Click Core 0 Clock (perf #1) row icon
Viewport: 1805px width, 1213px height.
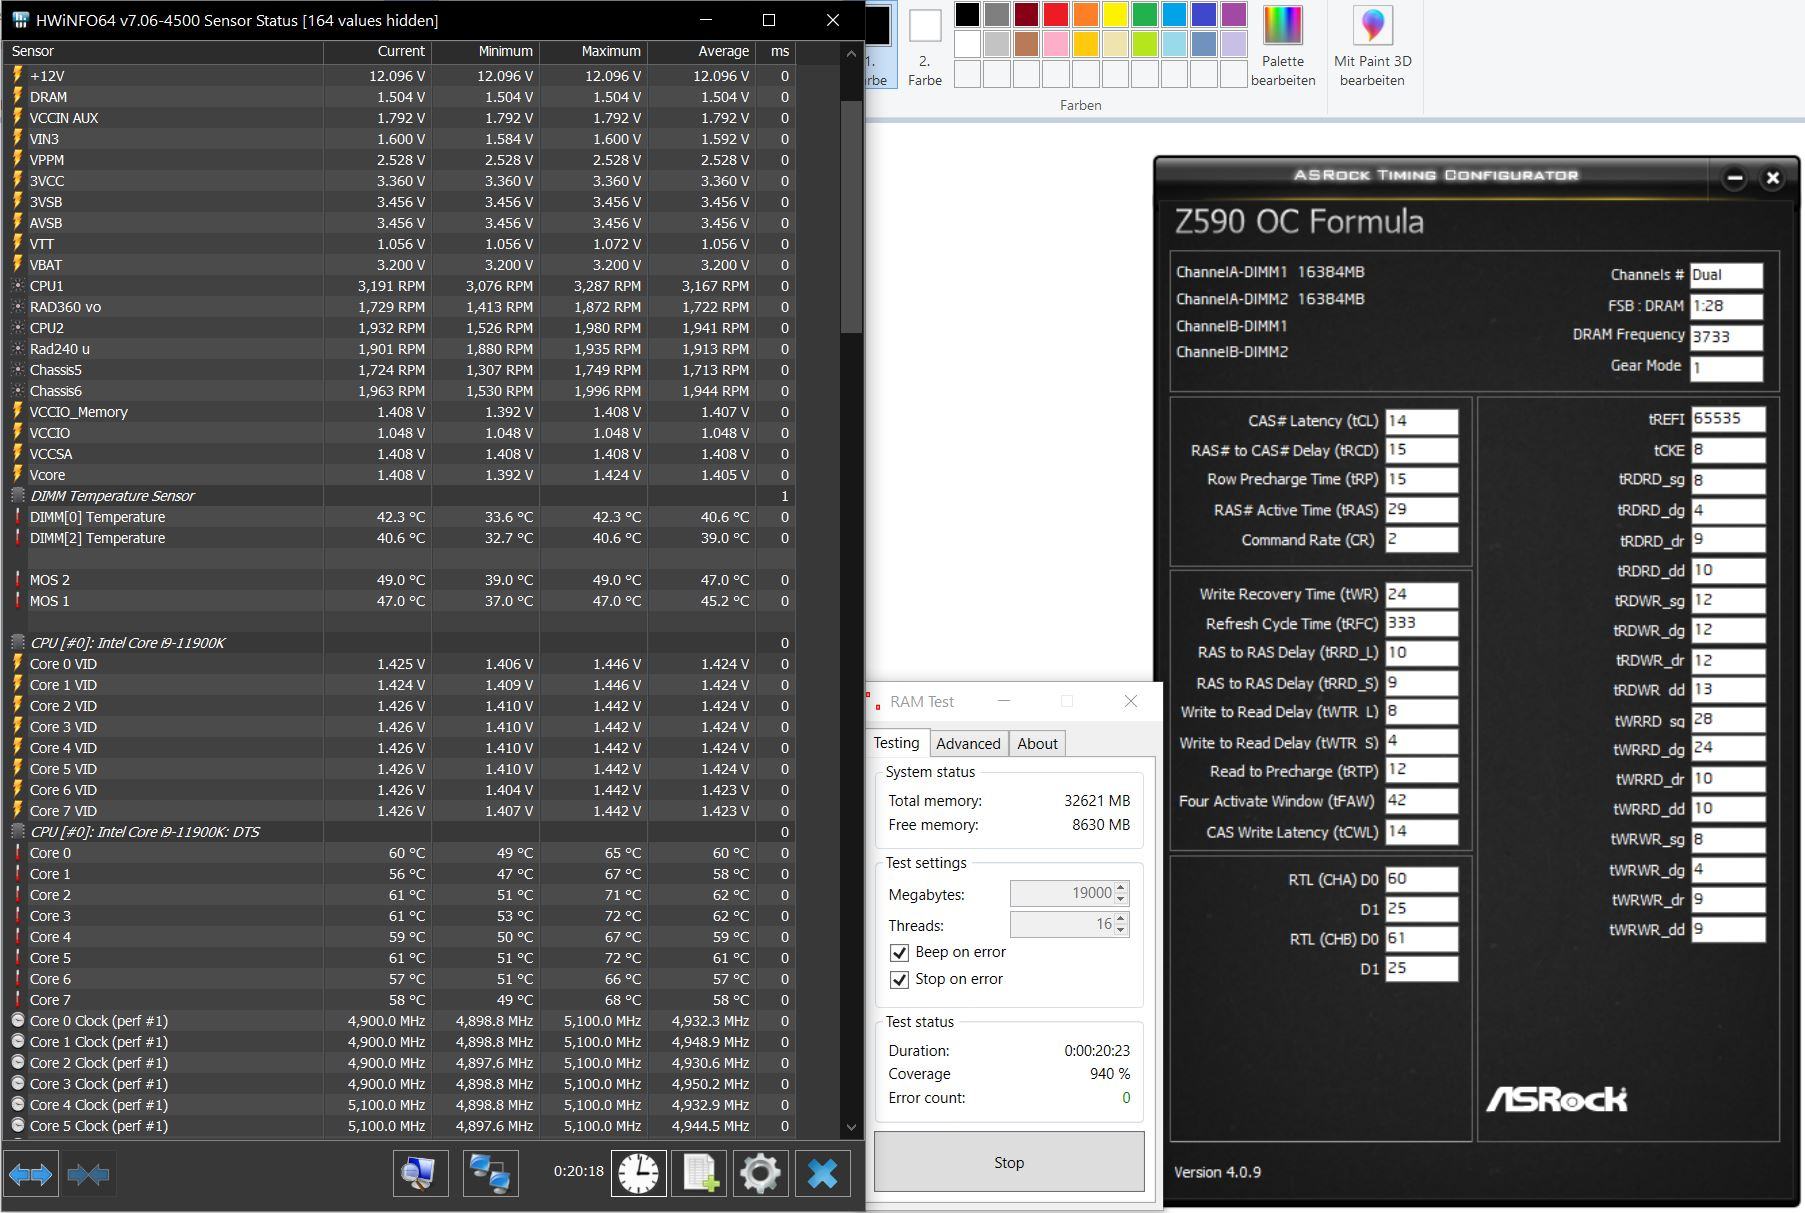pyautogui.click(x=18, y=1021)
